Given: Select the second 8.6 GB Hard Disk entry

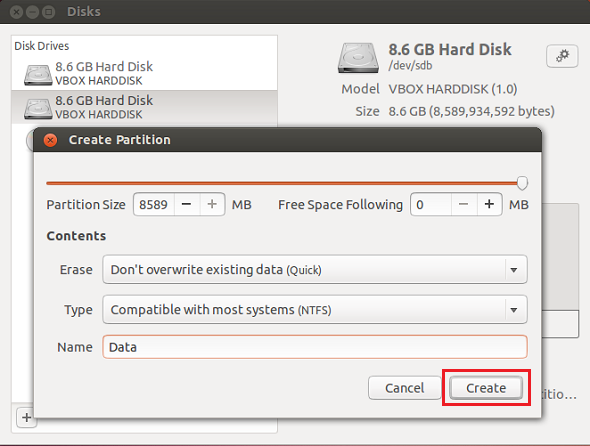Looking at the screenshot, I should click(x=144, y=107).
